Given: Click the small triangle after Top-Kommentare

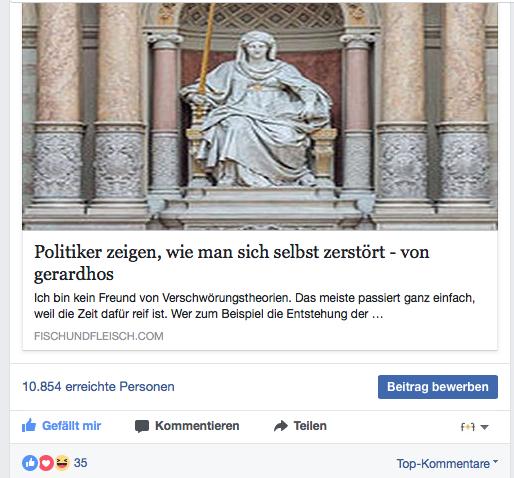Looking at the screenshot, I should (x=495, y=461).
